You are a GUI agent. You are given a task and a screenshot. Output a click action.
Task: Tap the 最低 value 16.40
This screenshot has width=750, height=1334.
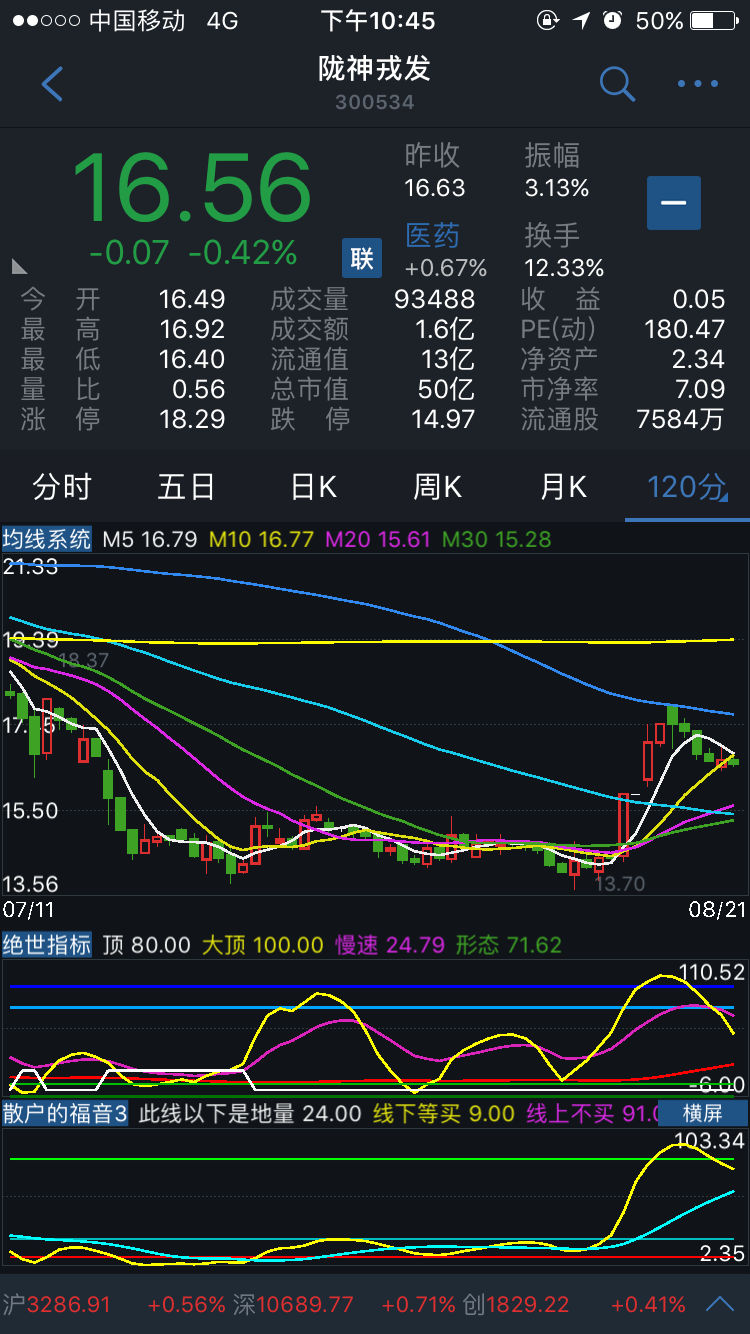(x=192, y=359)
